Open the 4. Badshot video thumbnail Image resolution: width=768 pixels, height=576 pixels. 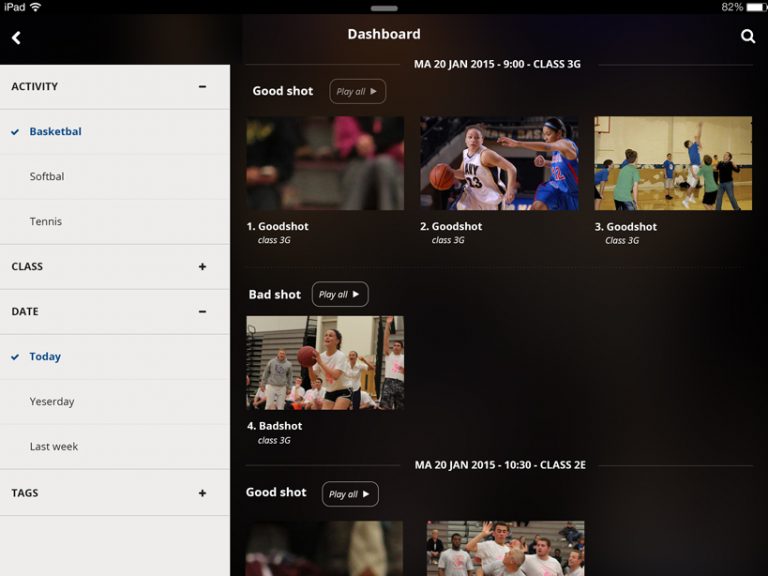(x=325, y=362)
